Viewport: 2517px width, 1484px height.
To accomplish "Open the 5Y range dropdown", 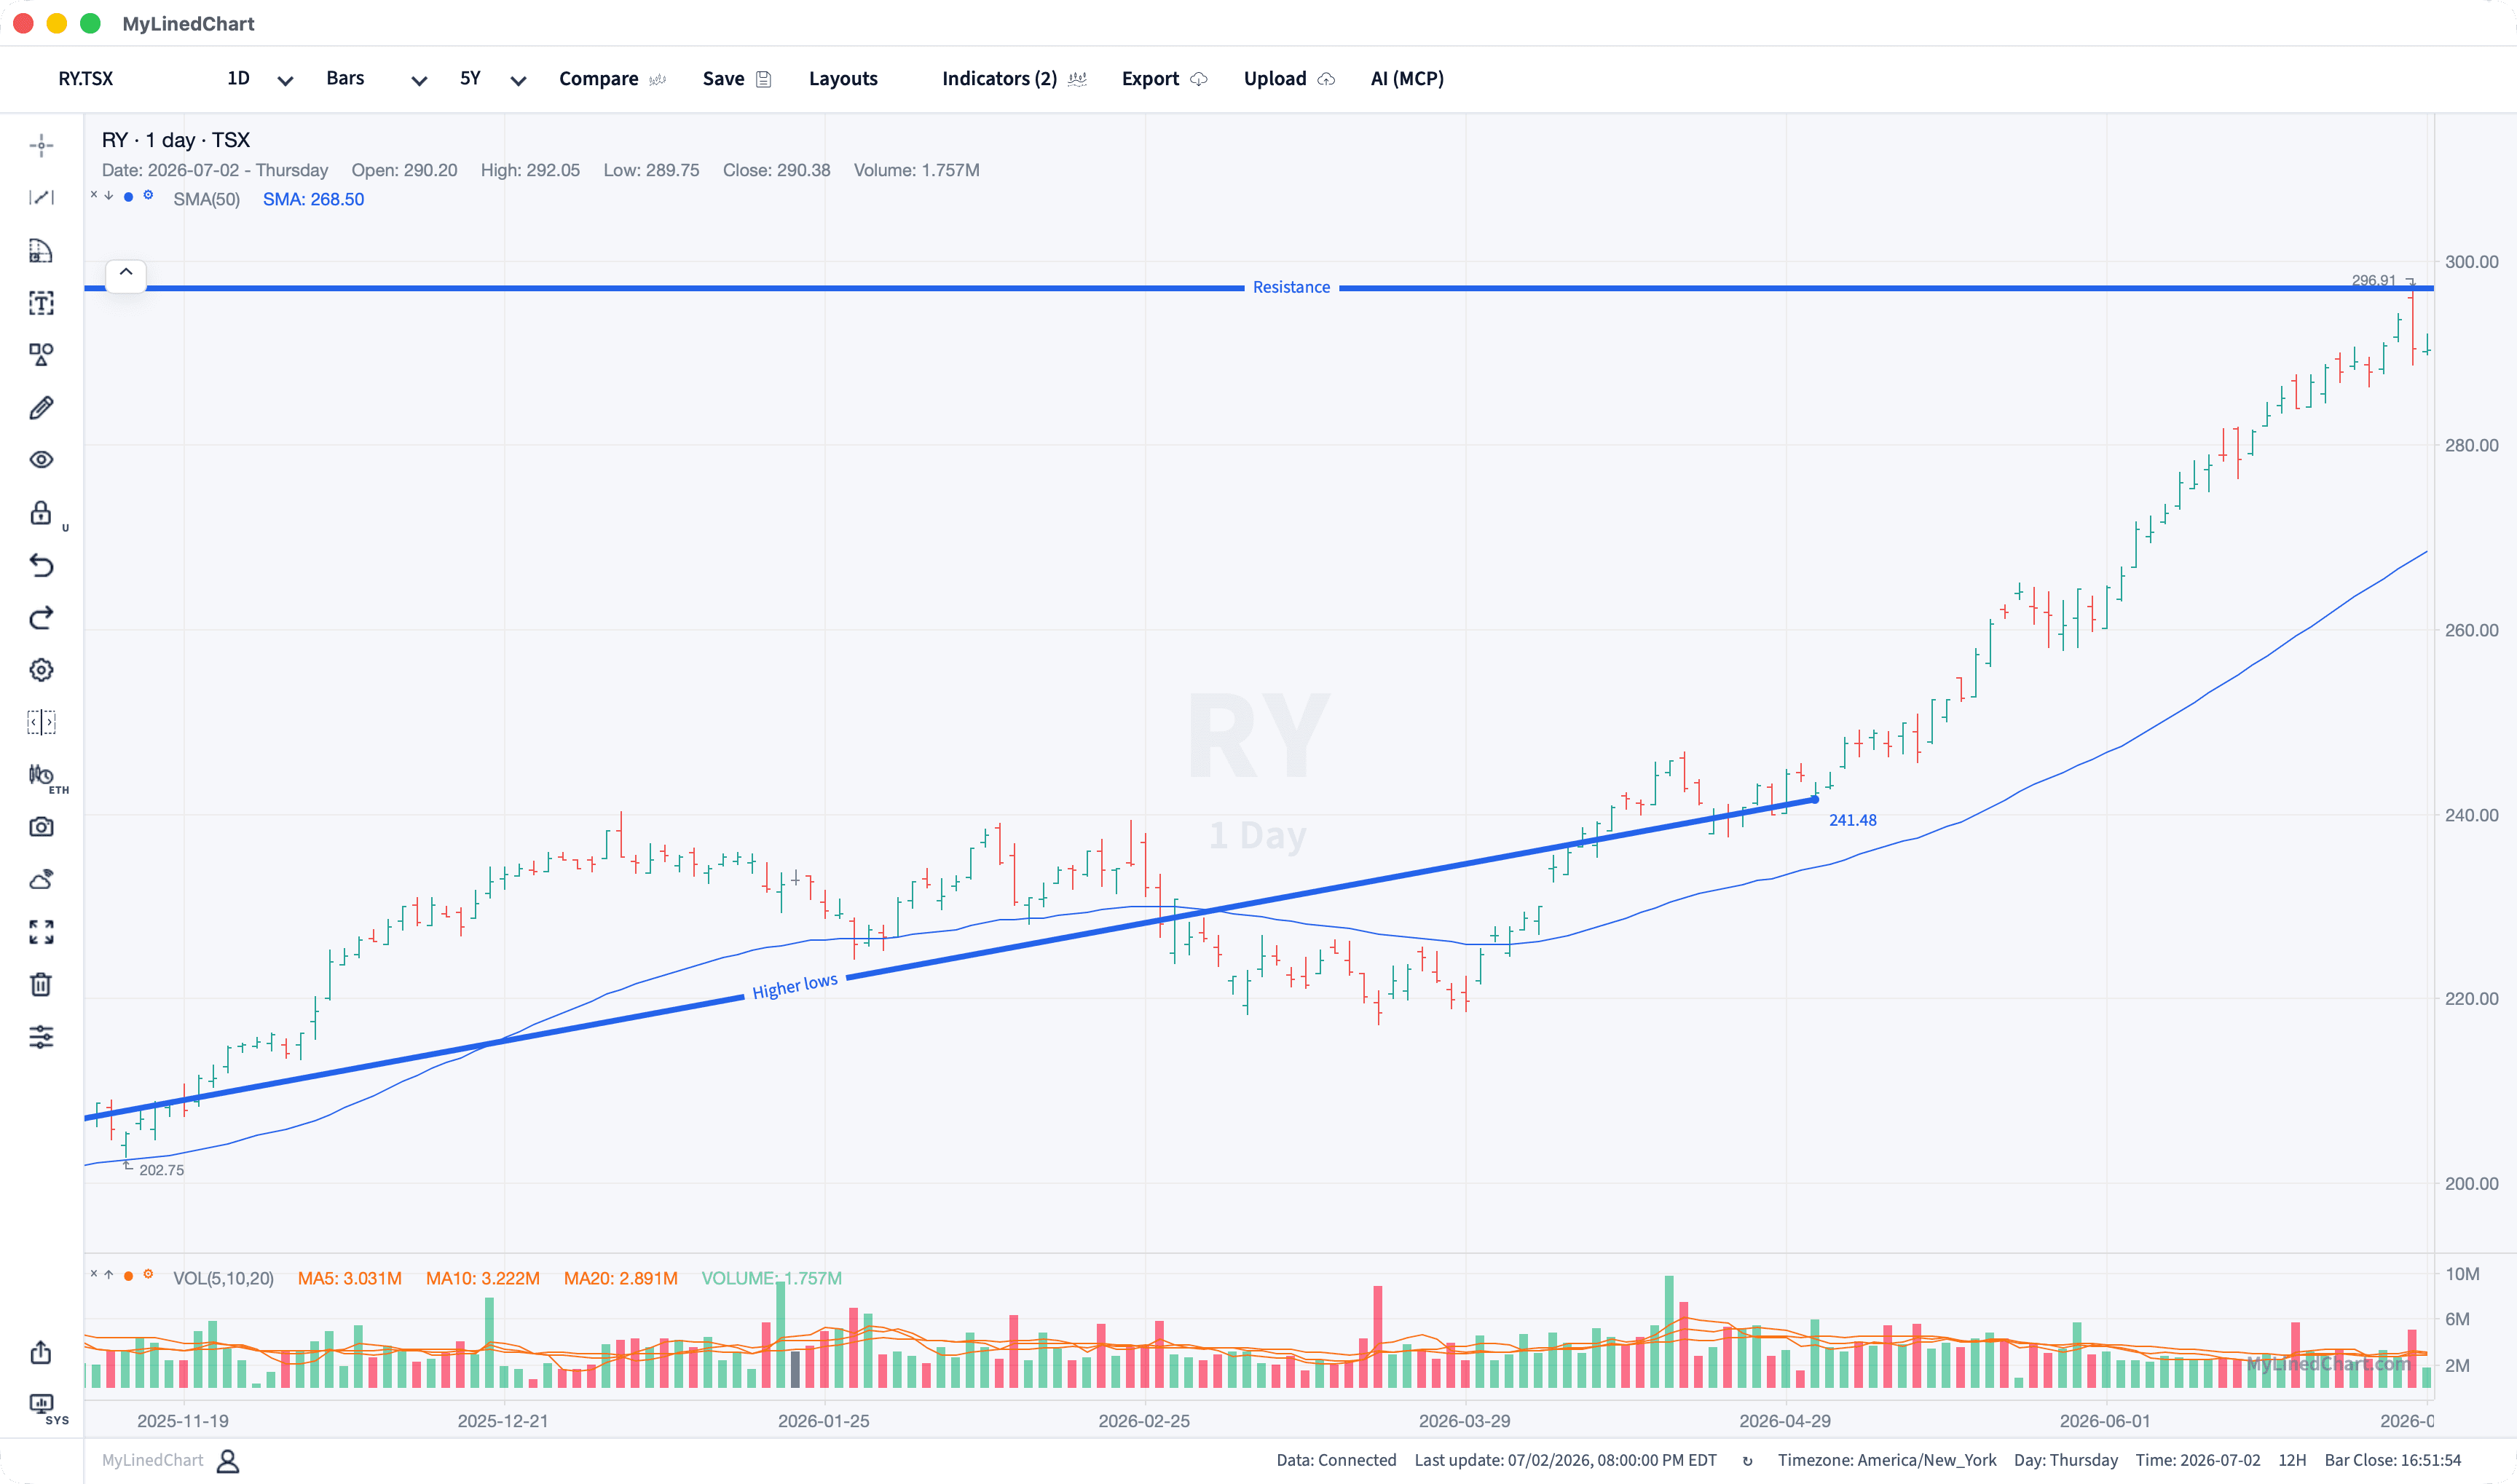I will pyautogui.click(x=492, y=79).
